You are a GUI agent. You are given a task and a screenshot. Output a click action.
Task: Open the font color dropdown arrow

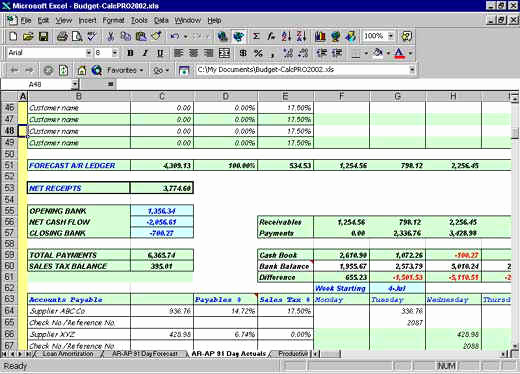click(x=410, y=53)
